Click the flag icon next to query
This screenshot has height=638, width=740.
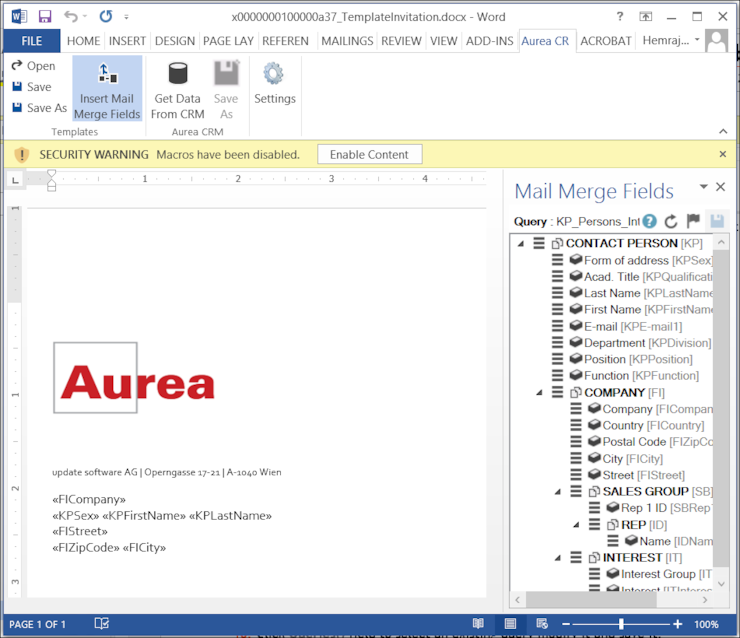[x=693, y=220]
